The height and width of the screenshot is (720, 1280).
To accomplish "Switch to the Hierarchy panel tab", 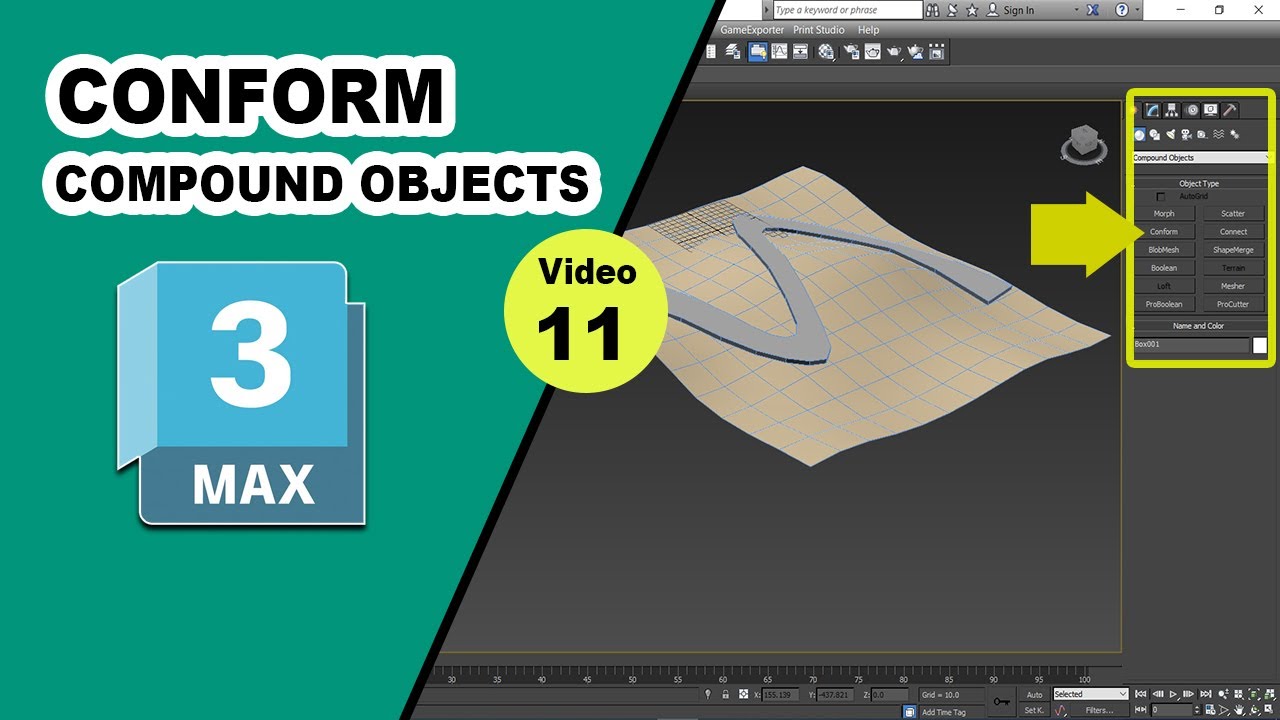I will tap(1171, 110).
